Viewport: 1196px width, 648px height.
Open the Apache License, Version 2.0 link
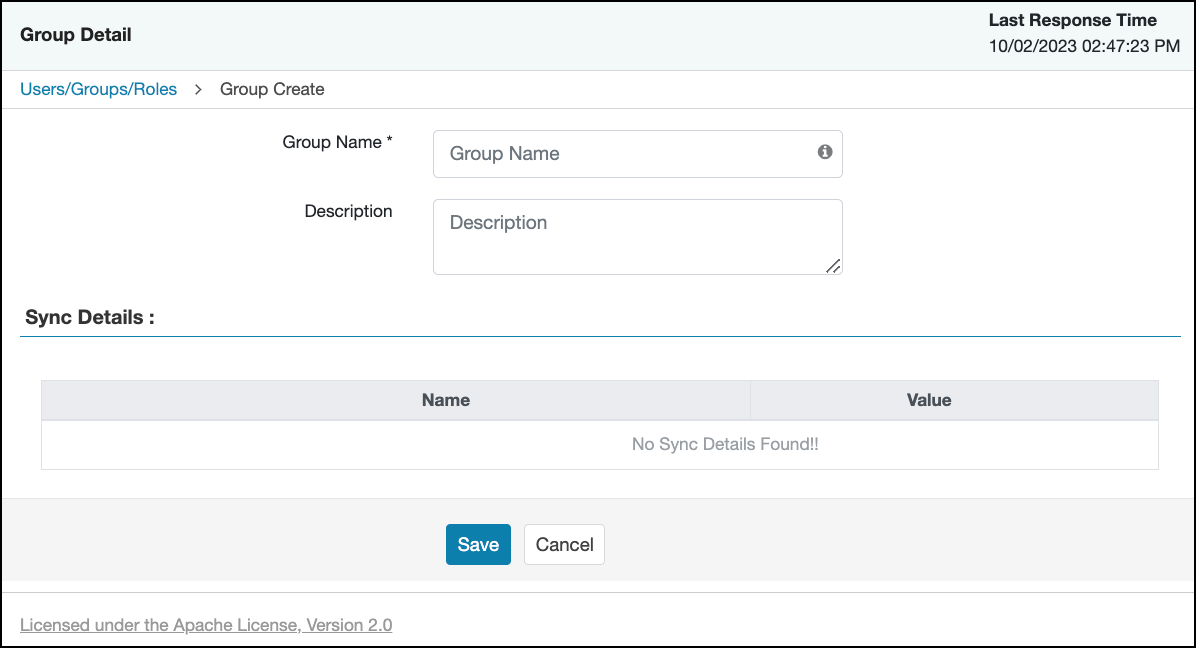[x=206, y=625]
